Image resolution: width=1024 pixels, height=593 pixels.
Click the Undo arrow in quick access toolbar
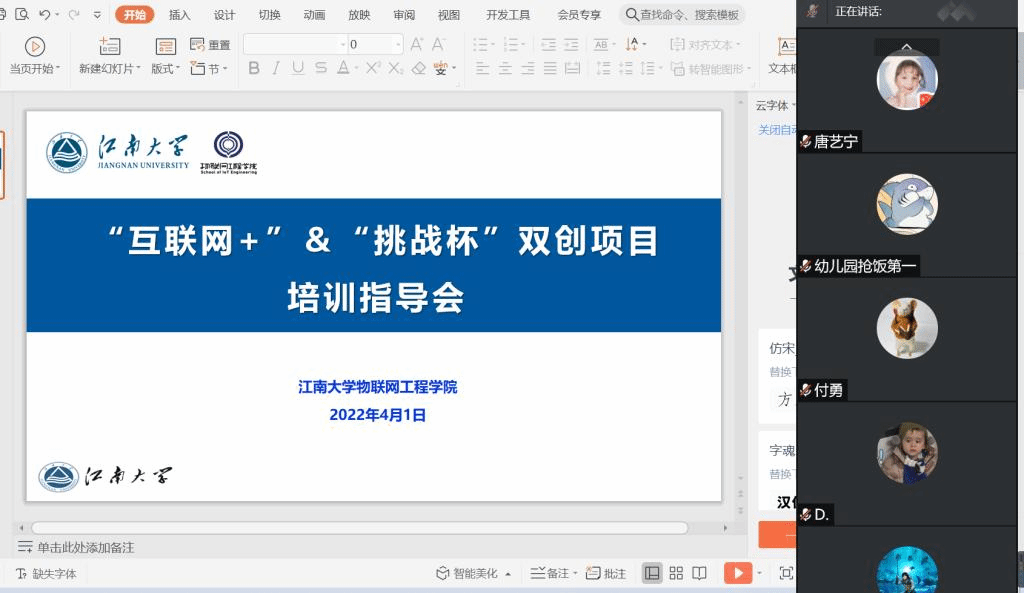[45, 15]
